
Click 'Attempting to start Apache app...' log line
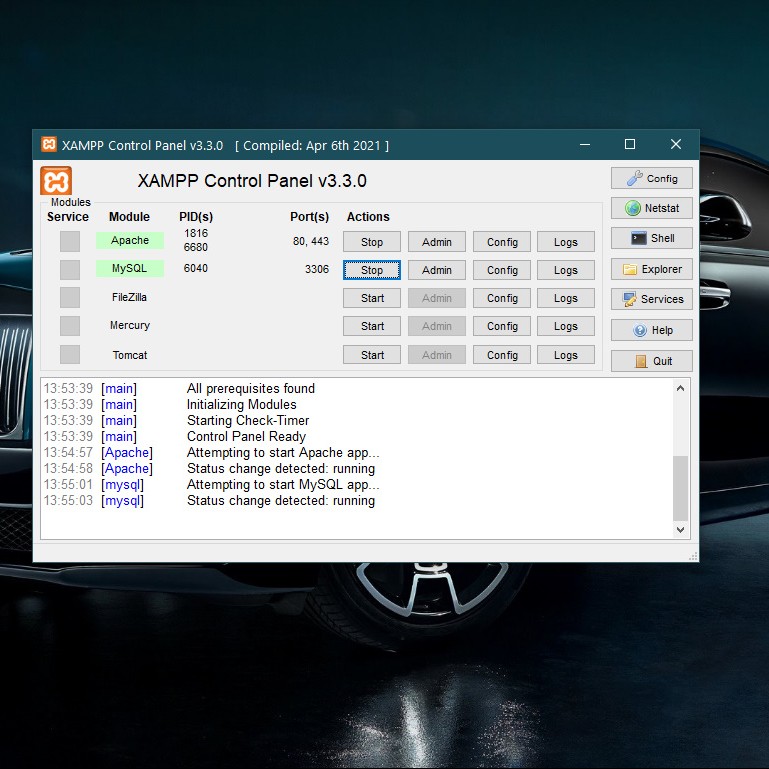tap(283, 453)
